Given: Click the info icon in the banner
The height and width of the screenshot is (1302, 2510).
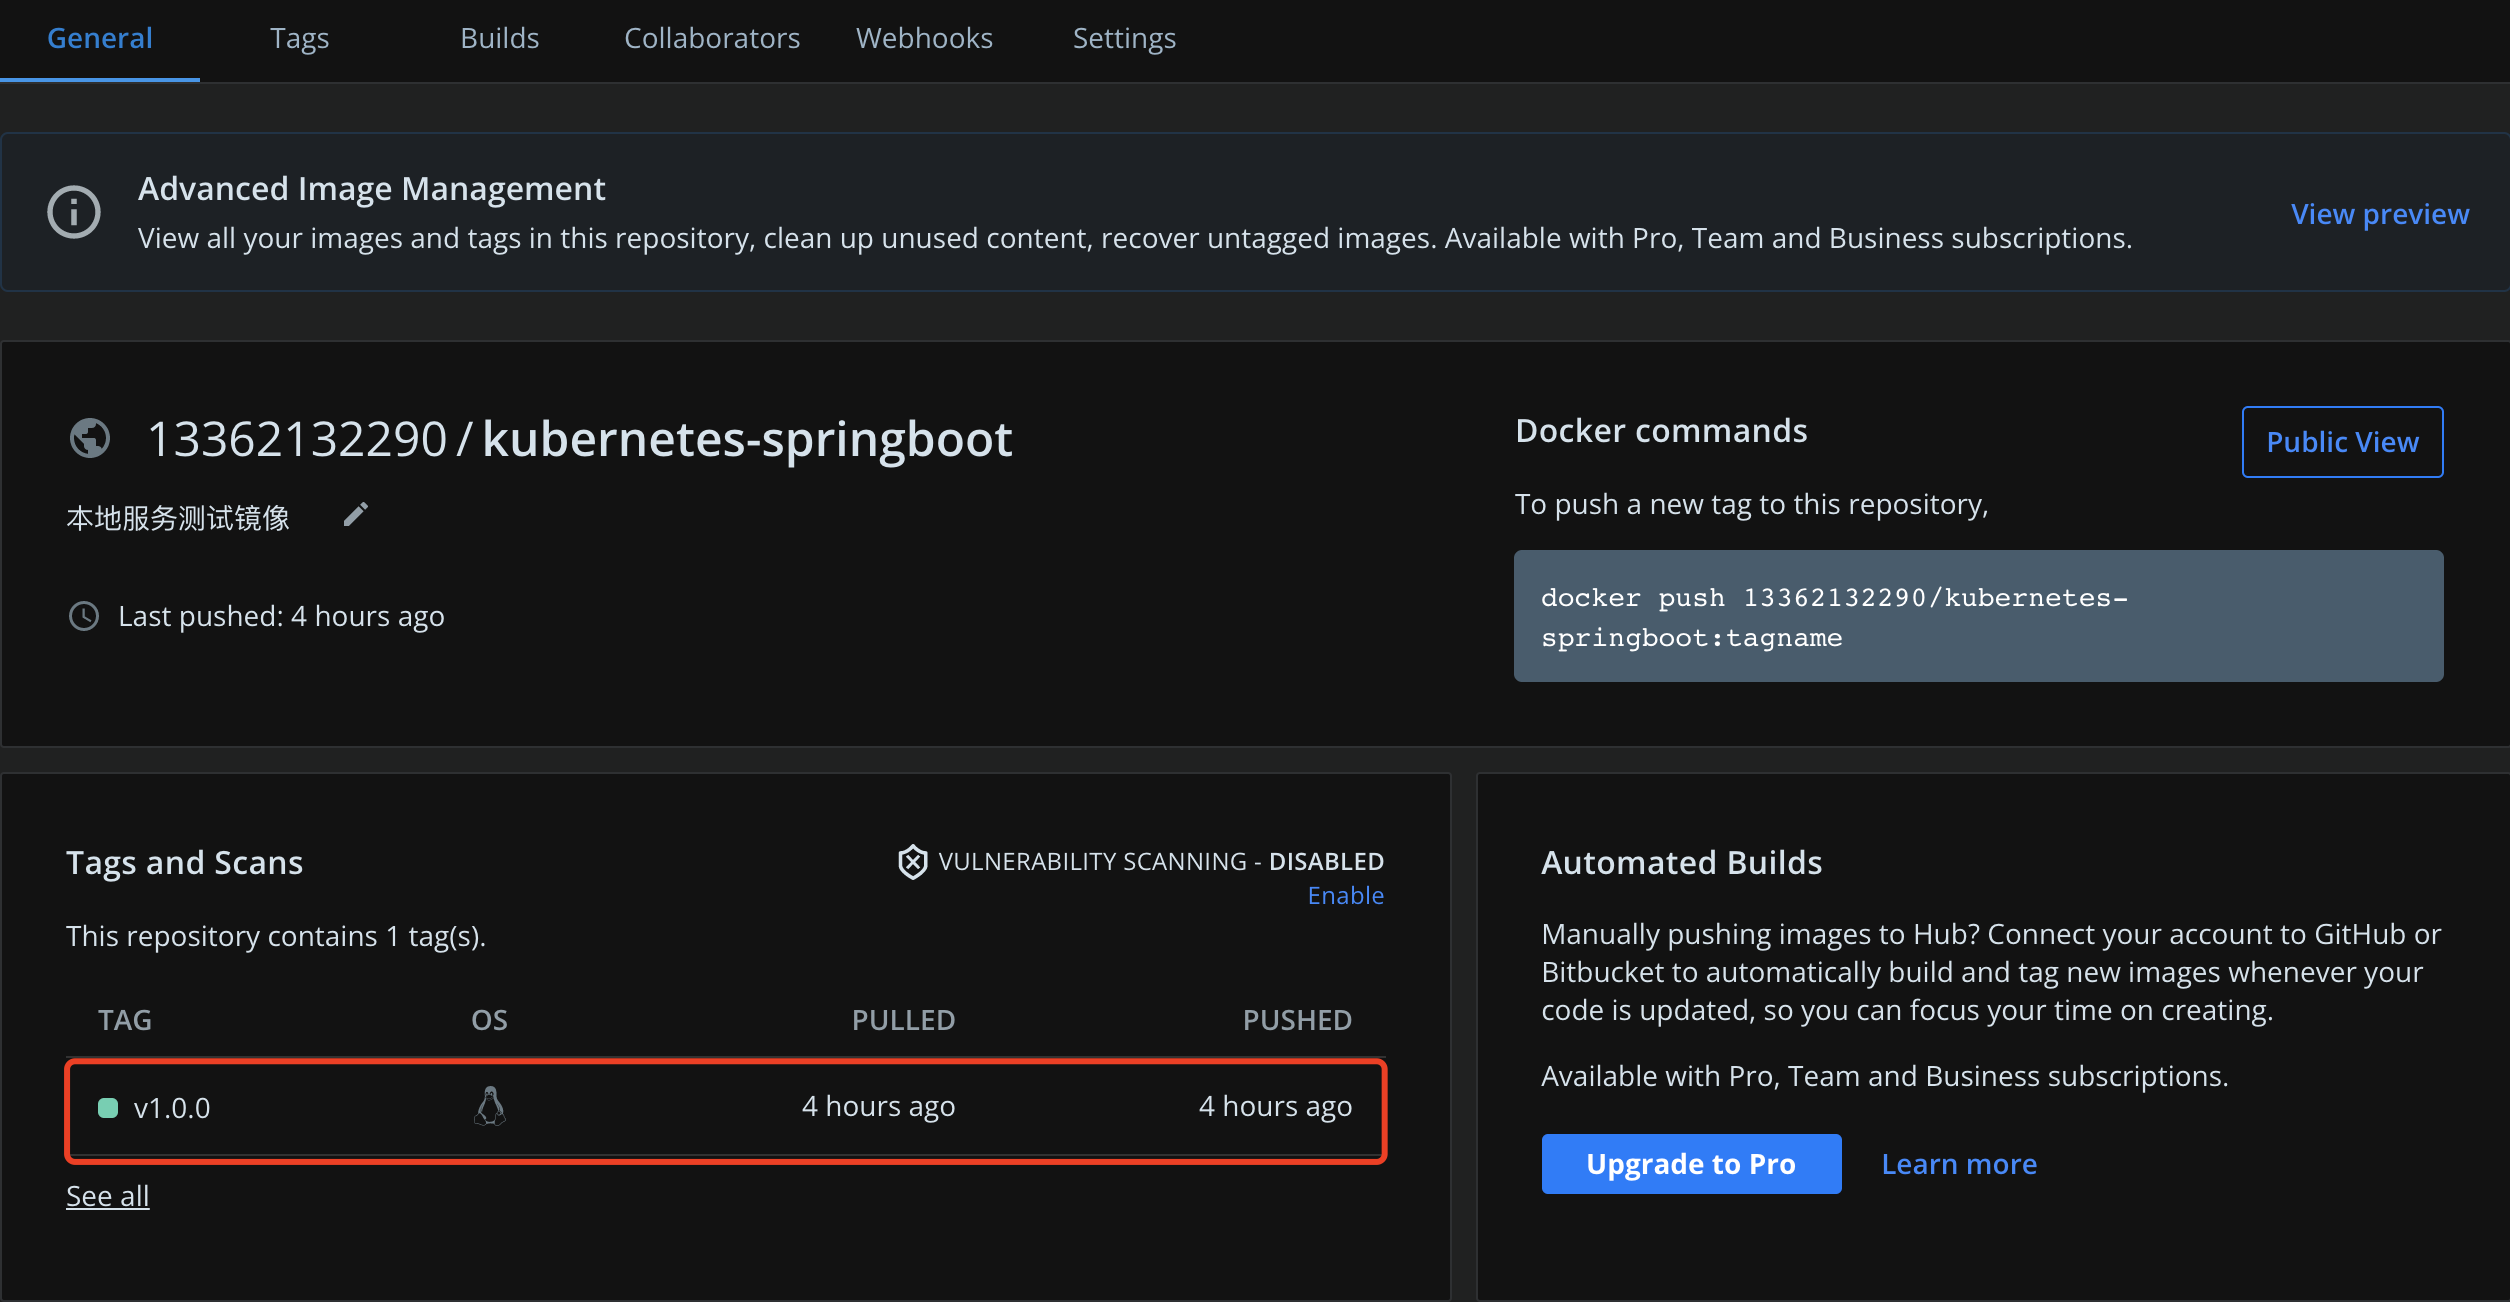Looking at the screenshot, I should coord(74,212).
